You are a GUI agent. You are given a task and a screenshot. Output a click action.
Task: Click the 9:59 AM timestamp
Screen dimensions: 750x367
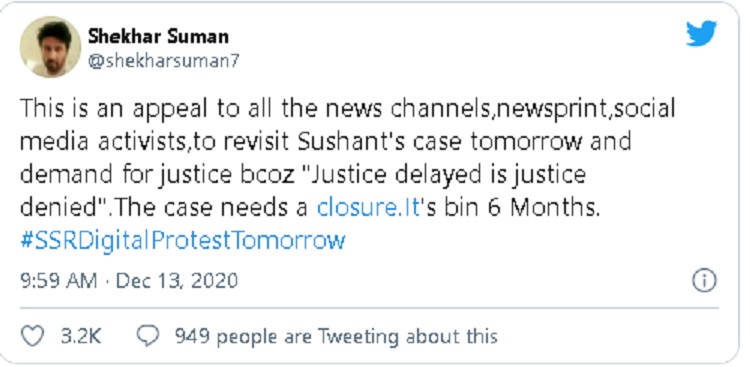(58, 280)
